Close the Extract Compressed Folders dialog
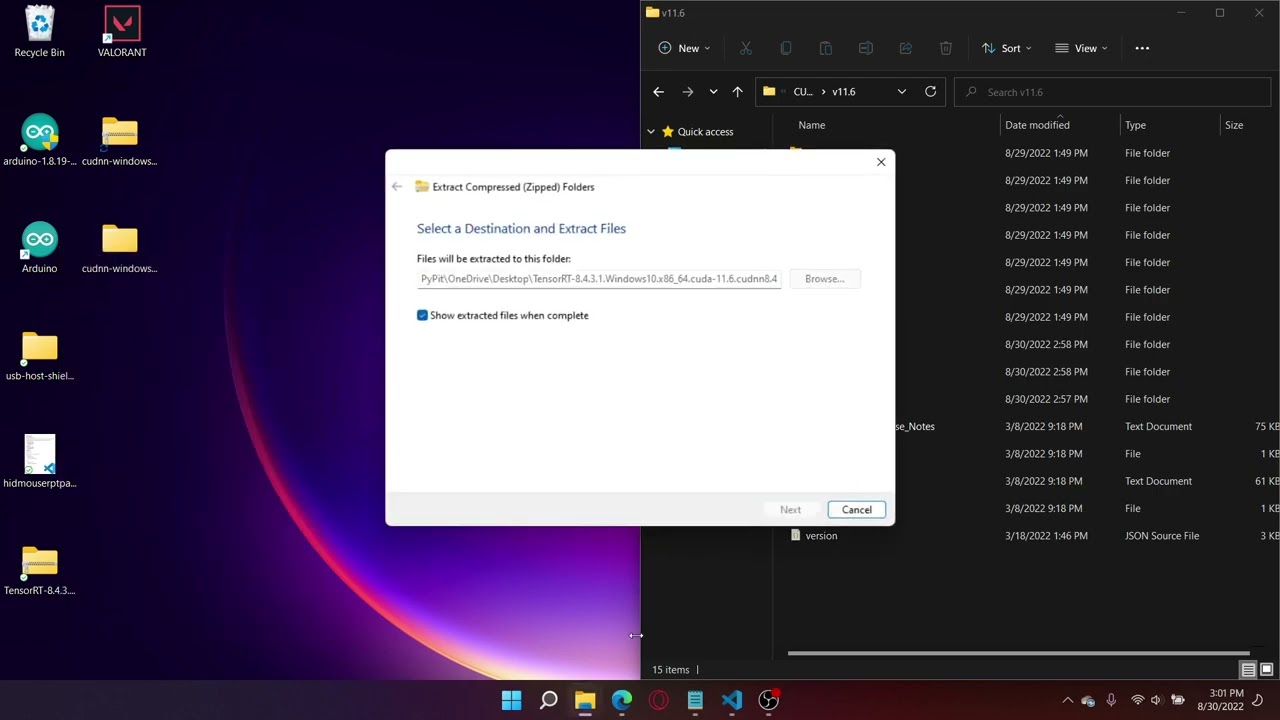Viewport: 1280px width, 720px height. pyautogui.click(x=881, y=162)
